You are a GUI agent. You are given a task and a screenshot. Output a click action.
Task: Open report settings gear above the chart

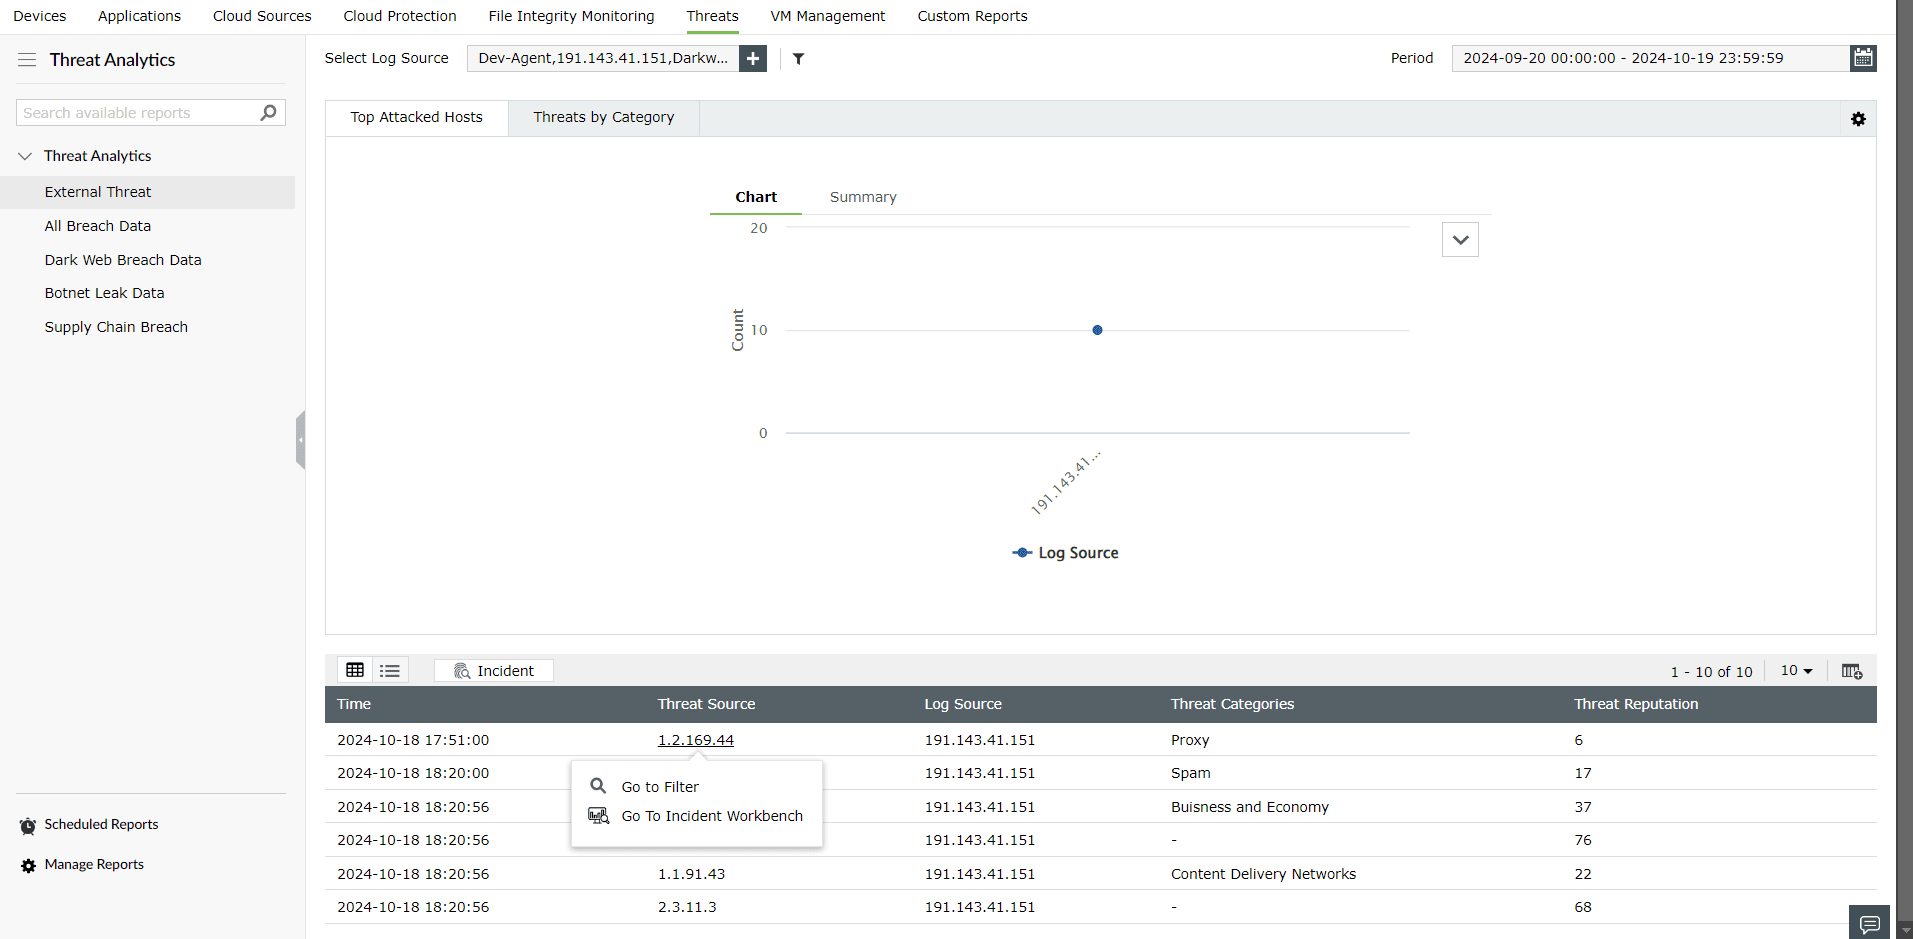pos(1858,119)
